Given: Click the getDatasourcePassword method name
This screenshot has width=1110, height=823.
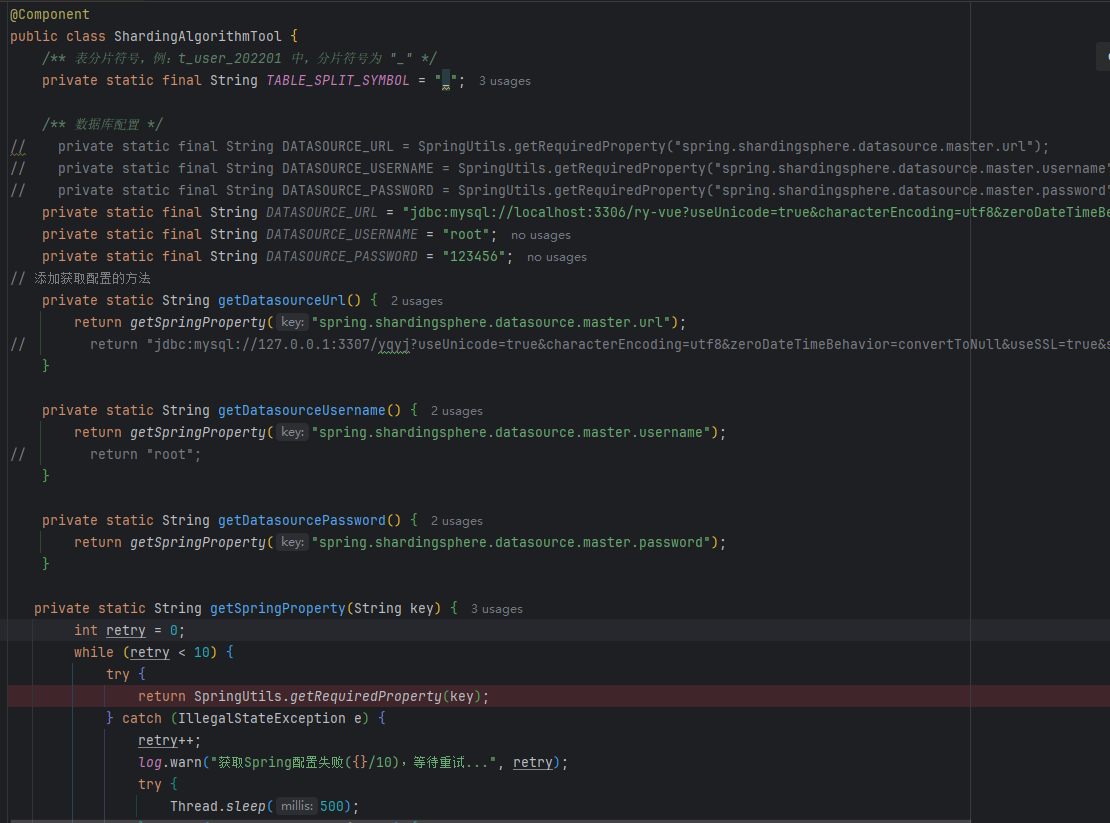Looking at the screenshot, I should pyautogui.click(x=302, y=520).
